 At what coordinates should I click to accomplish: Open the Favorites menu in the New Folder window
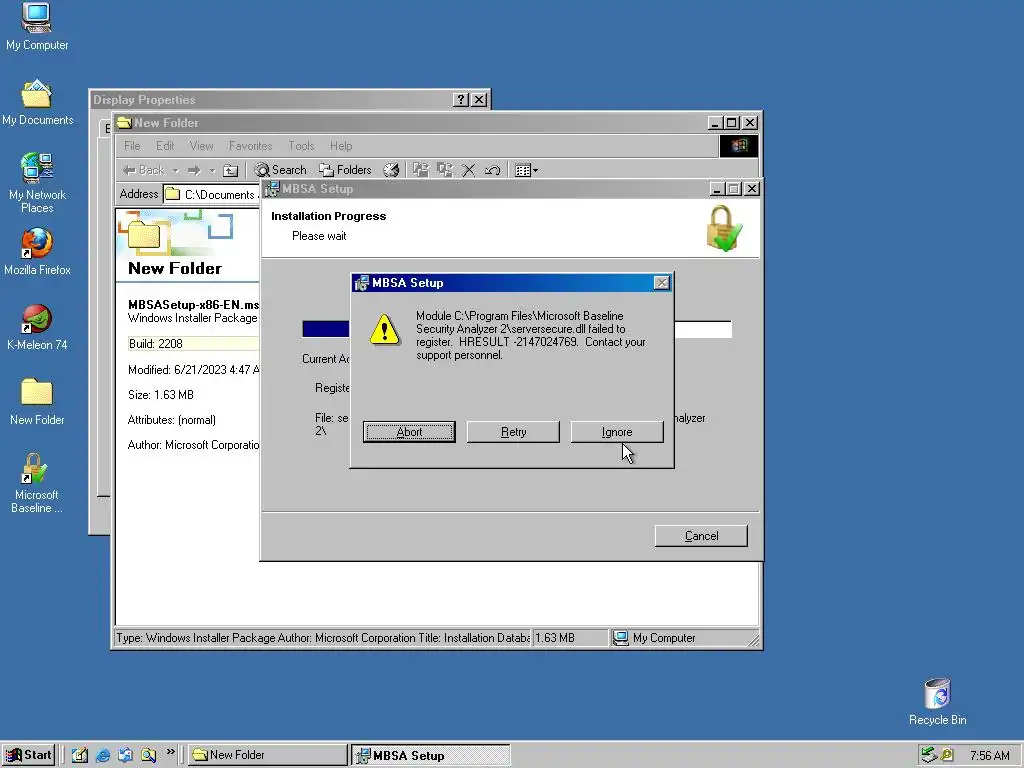250,146
